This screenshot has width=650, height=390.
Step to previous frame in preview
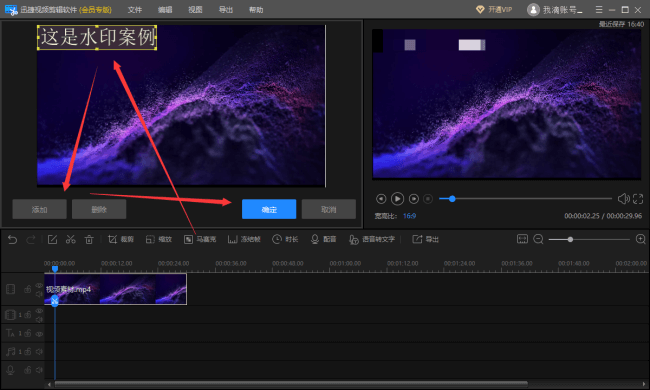(x=381, y=199)
